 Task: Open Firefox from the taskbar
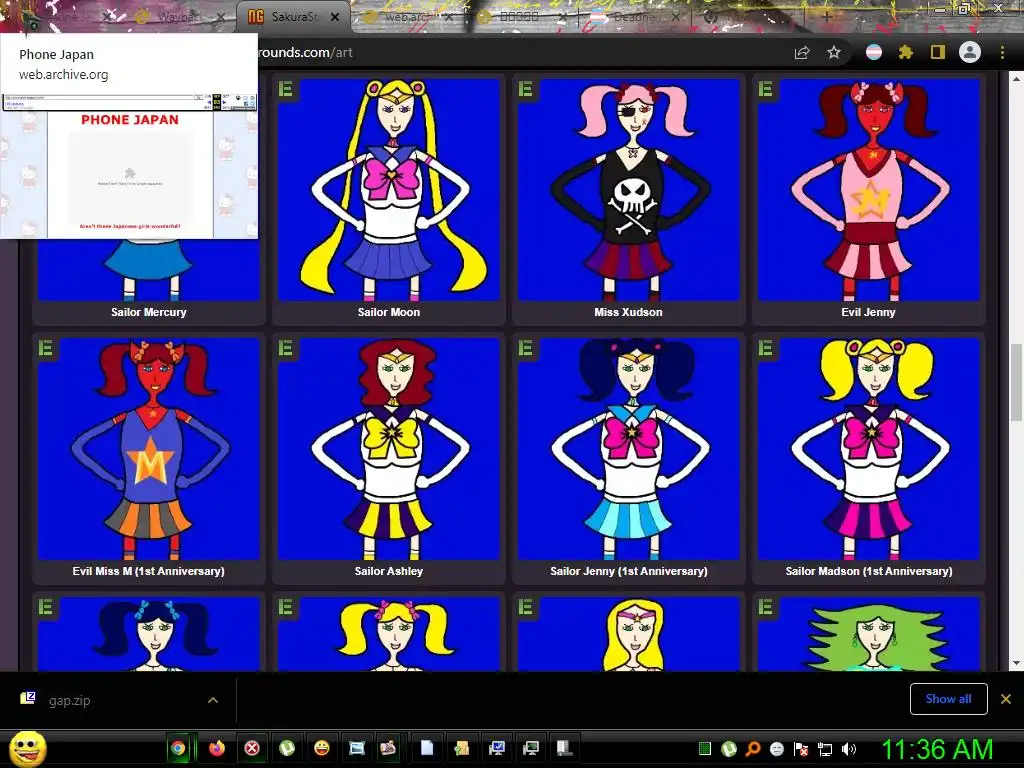(216, 748)
